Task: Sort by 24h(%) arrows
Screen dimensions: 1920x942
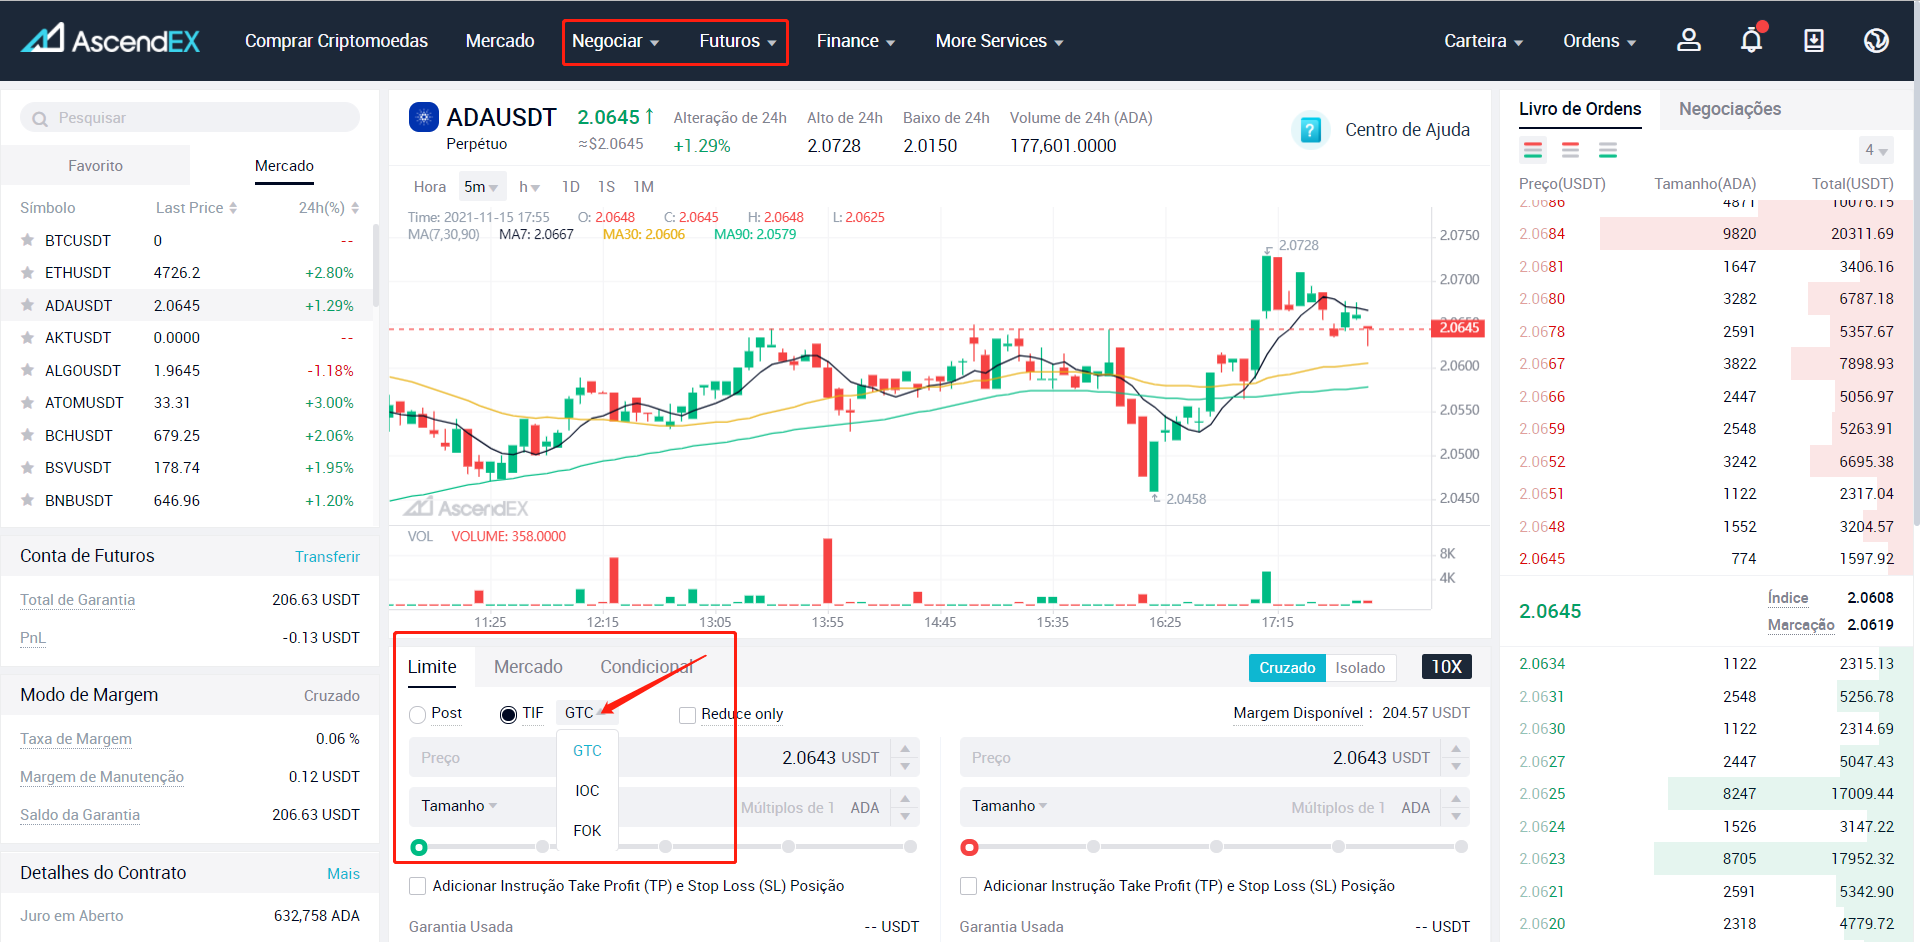Action: point(355,208)
